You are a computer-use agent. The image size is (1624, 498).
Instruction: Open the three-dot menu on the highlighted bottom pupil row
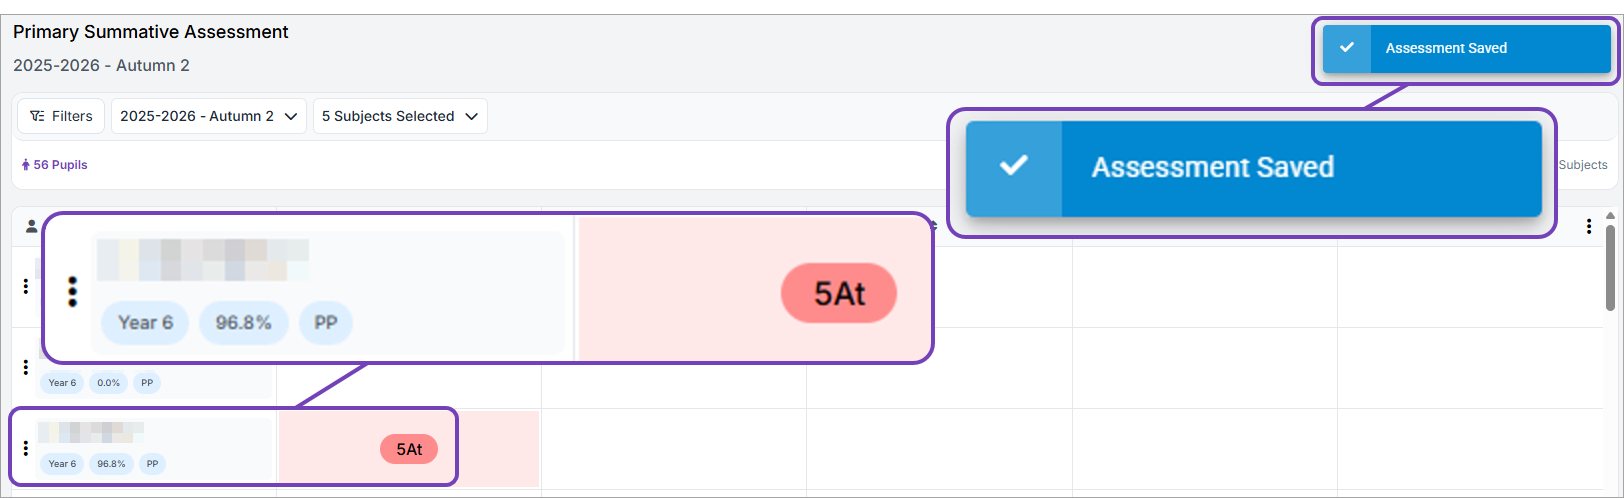click(x=26, y=448)
